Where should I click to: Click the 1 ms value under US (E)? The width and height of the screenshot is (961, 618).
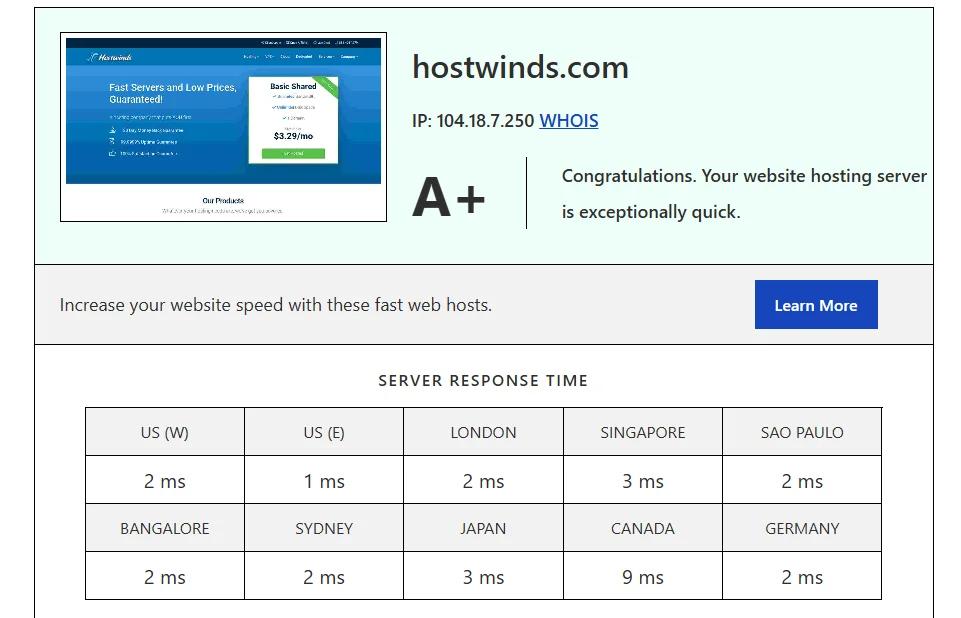[x=324, y=481]
